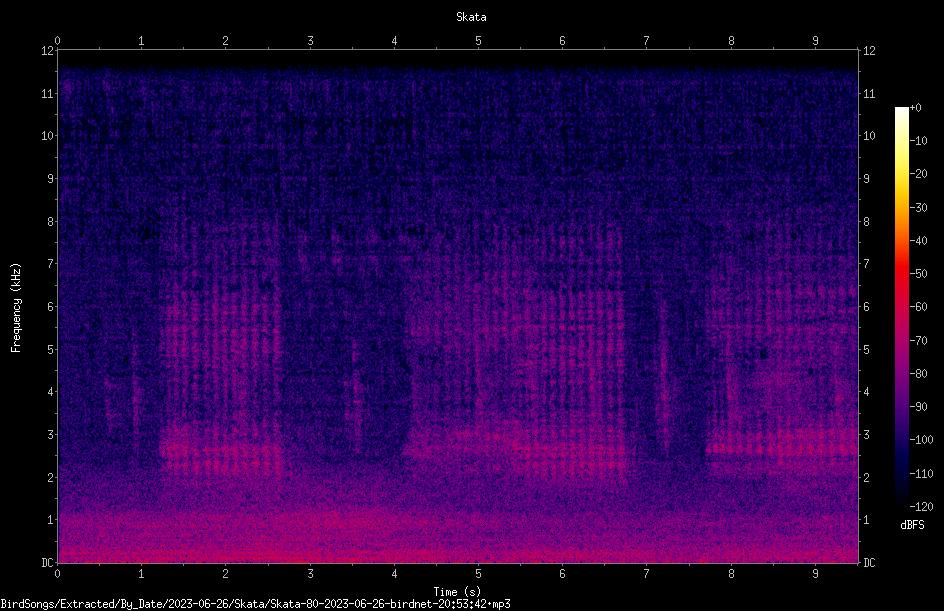
Task: Click the "-70" value on the color scale
Action: tap(918, 341)
